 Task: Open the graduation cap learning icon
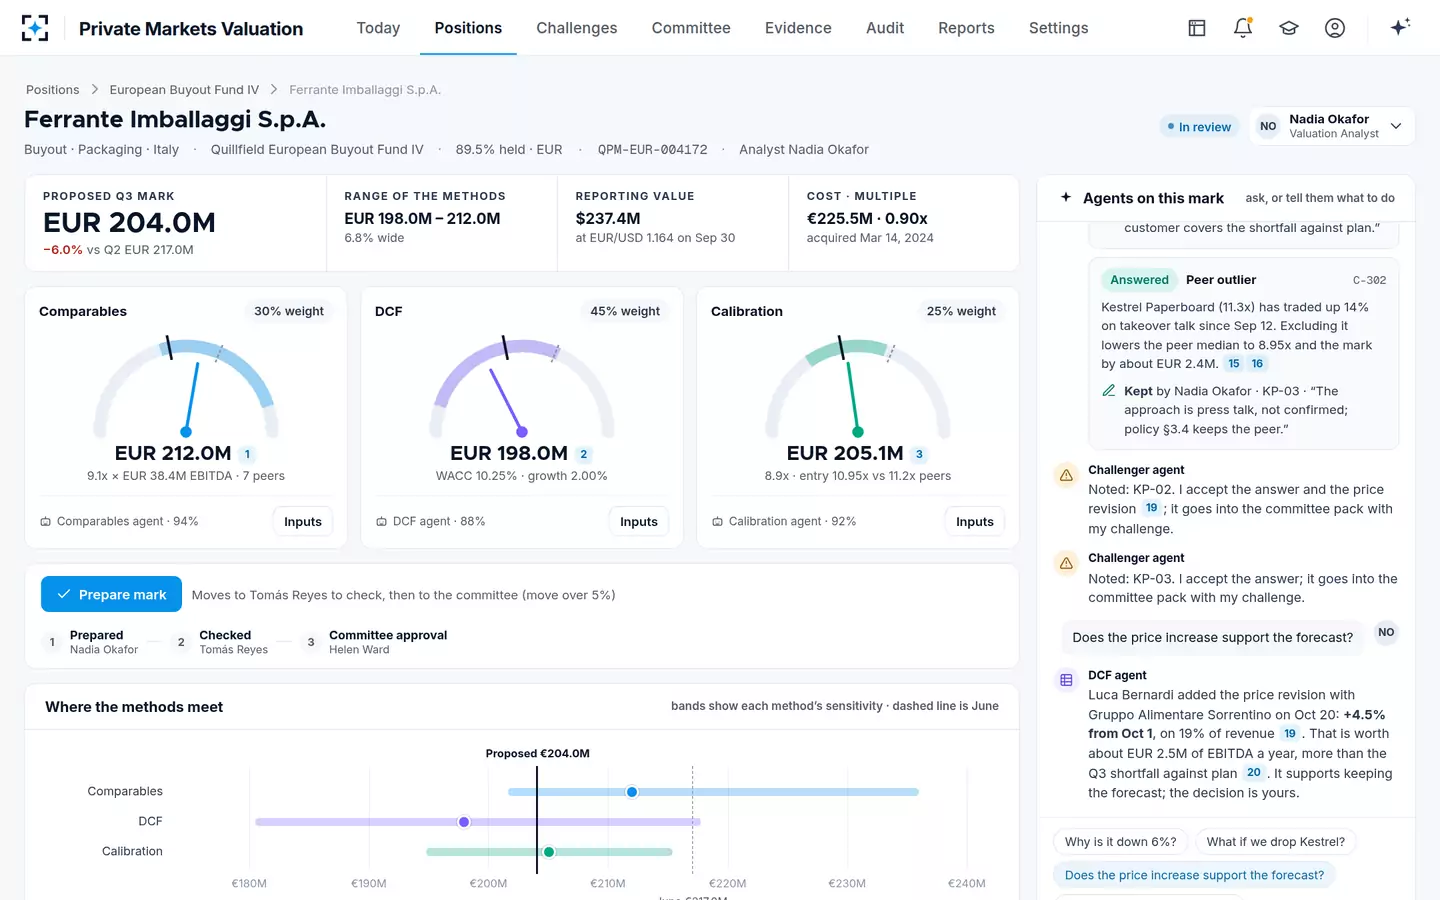(1289, 28)
